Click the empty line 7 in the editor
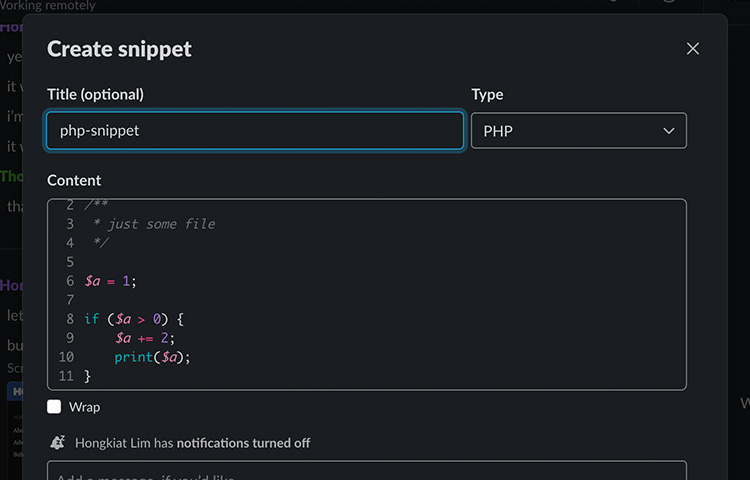This screenshot has height=480, width=750. (x=367, y=300)
